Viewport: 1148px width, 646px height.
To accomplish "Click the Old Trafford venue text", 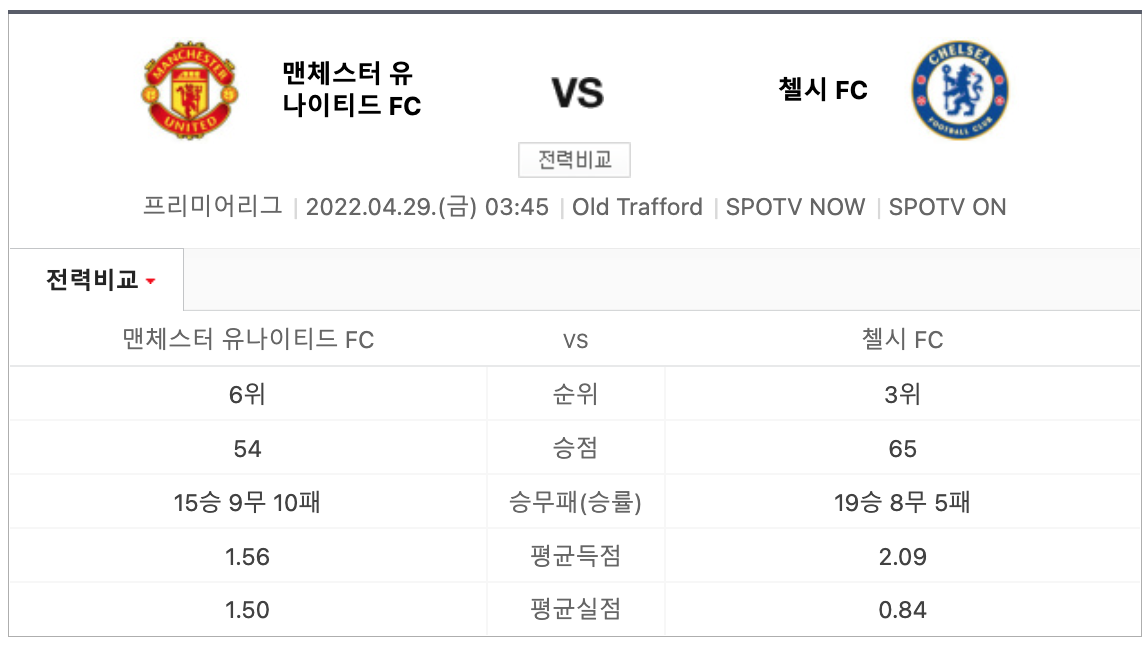I will click(x=637, y=207).
